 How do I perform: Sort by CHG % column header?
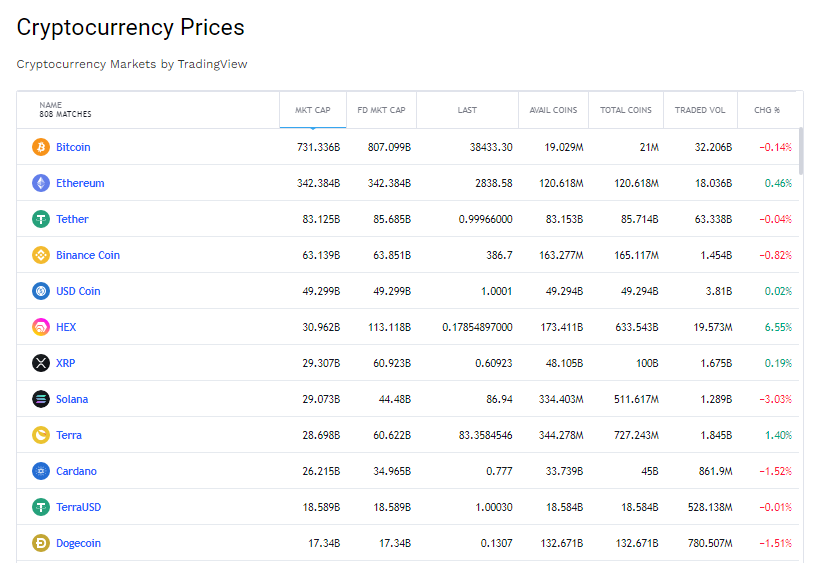tap(767, 110)
